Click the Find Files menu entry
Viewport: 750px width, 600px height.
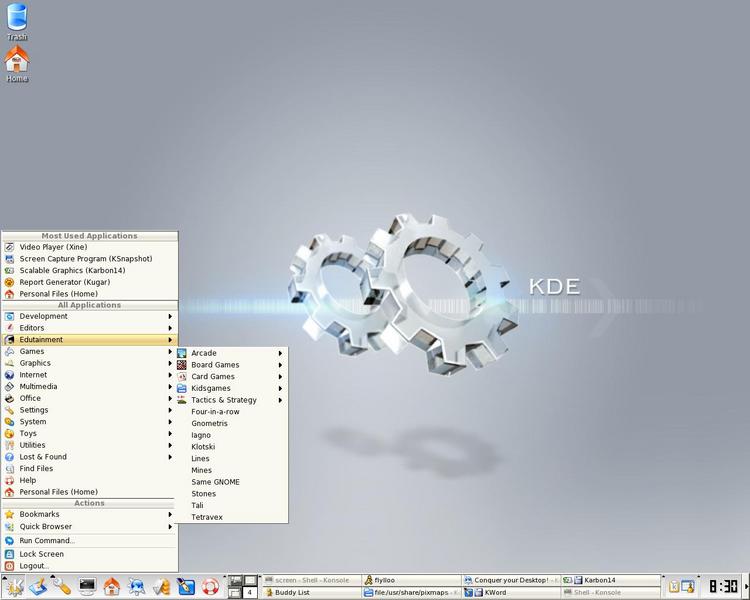pos(89,468)
